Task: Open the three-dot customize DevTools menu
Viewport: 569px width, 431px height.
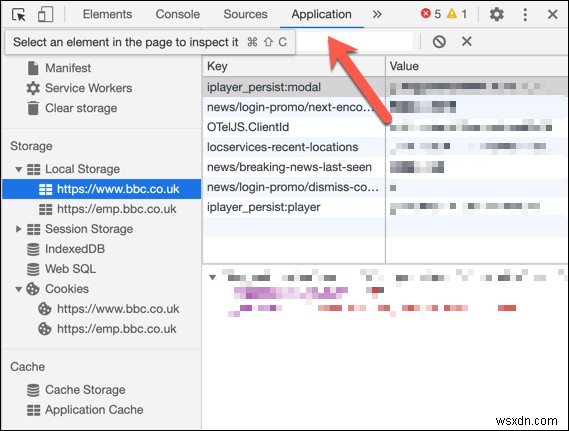Action: point(525,15)
